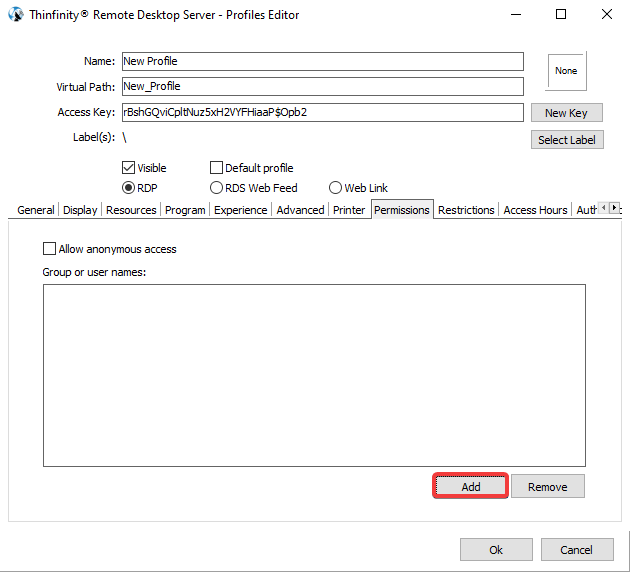
Task: Cancel the profile editor dialog
Action: 577,550
